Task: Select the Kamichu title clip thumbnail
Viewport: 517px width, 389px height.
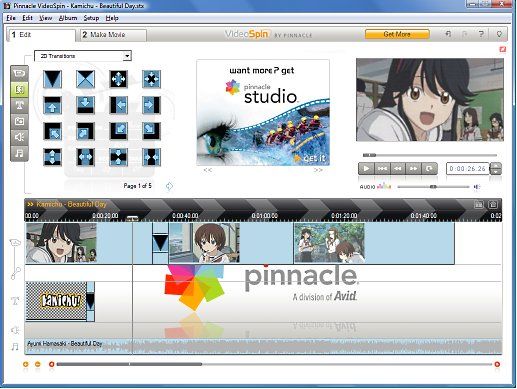Action: coord(56,301)
